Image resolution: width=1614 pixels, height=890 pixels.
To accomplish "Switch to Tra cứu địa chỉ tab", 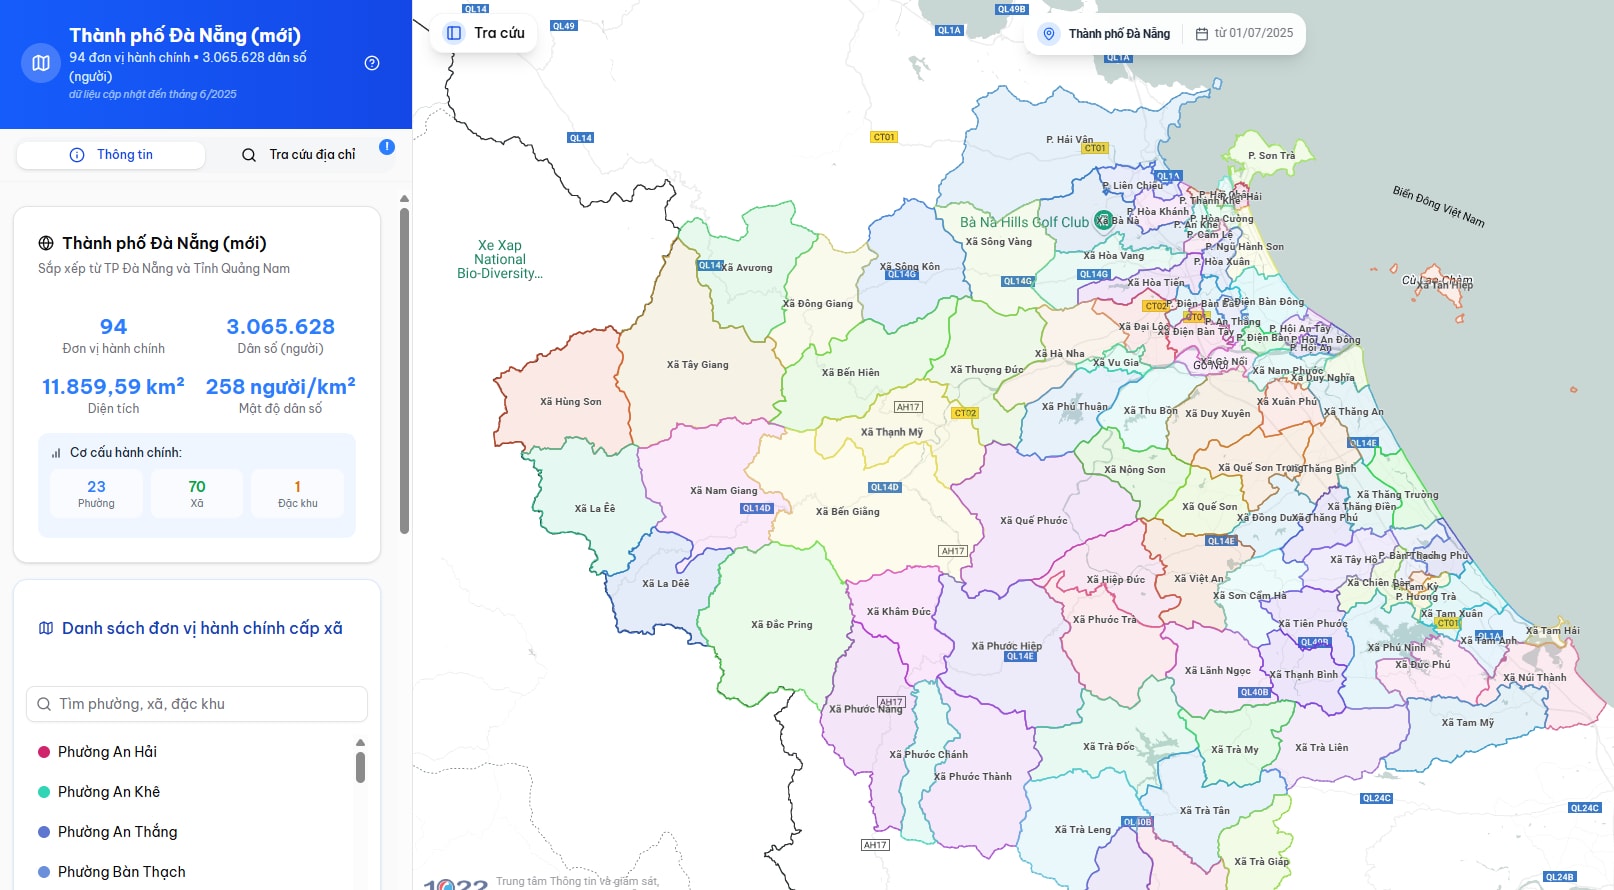I will 299,155.
